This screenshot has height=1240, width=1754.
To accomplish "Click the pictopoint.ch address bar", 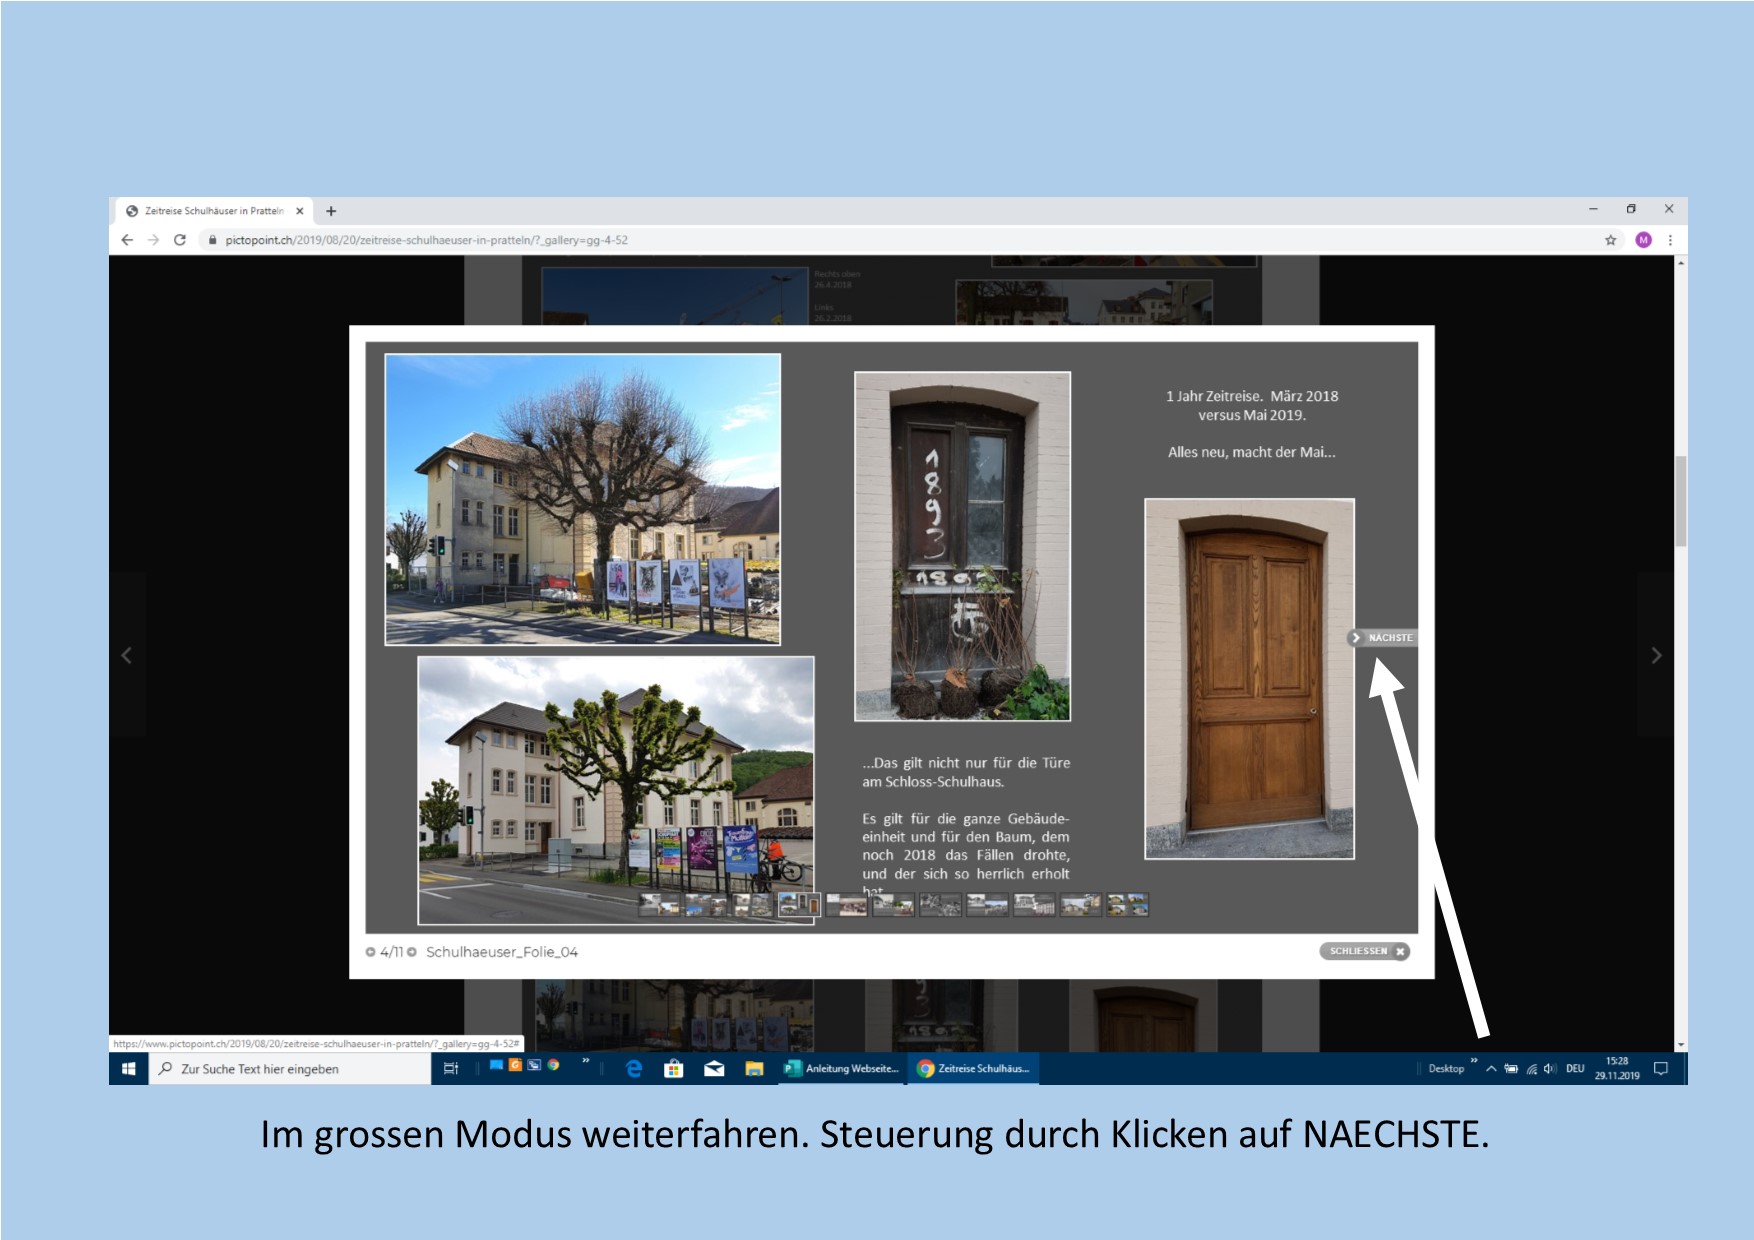I will [x=900, y=240].
